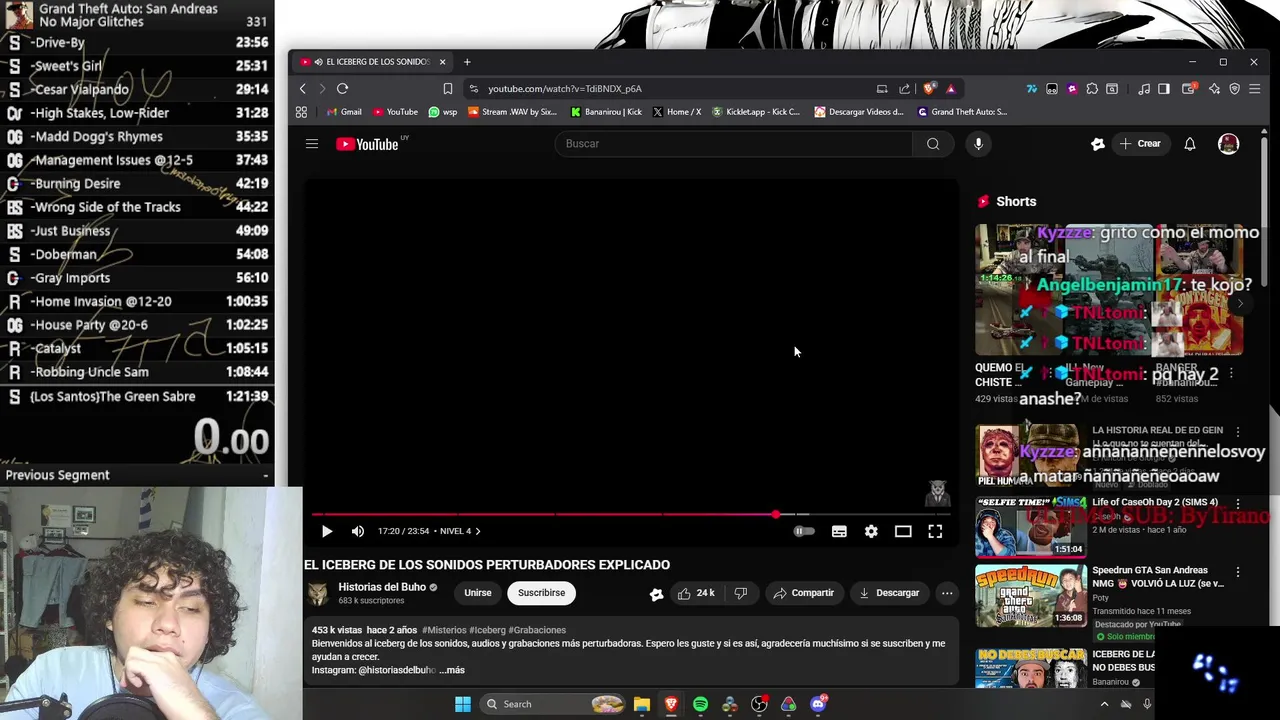Dislike the video with the thumbs-down
Screen dimensions: 1280x720
[x=741, y=593]
